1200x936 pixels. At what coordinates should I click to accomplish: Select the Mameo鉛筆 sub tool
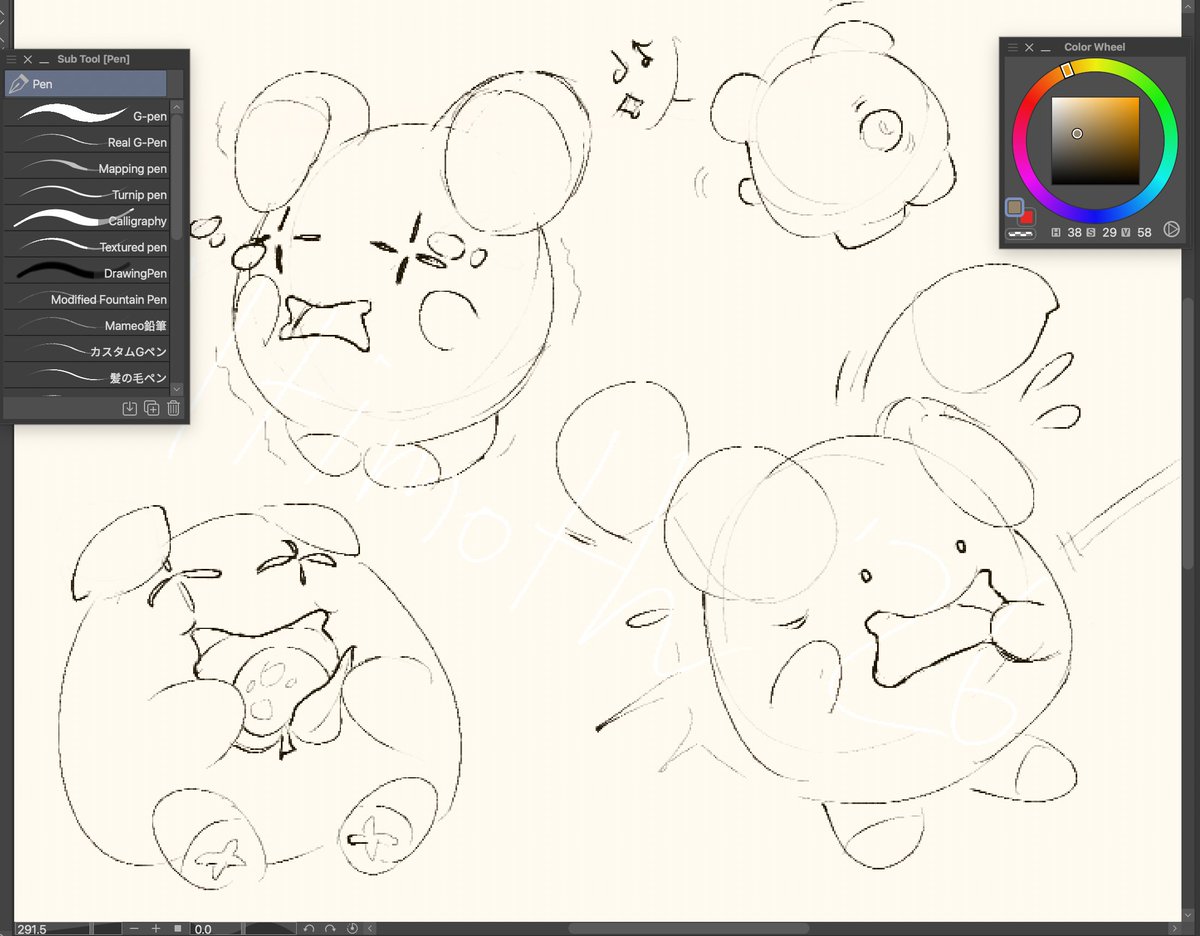(87, 322)
